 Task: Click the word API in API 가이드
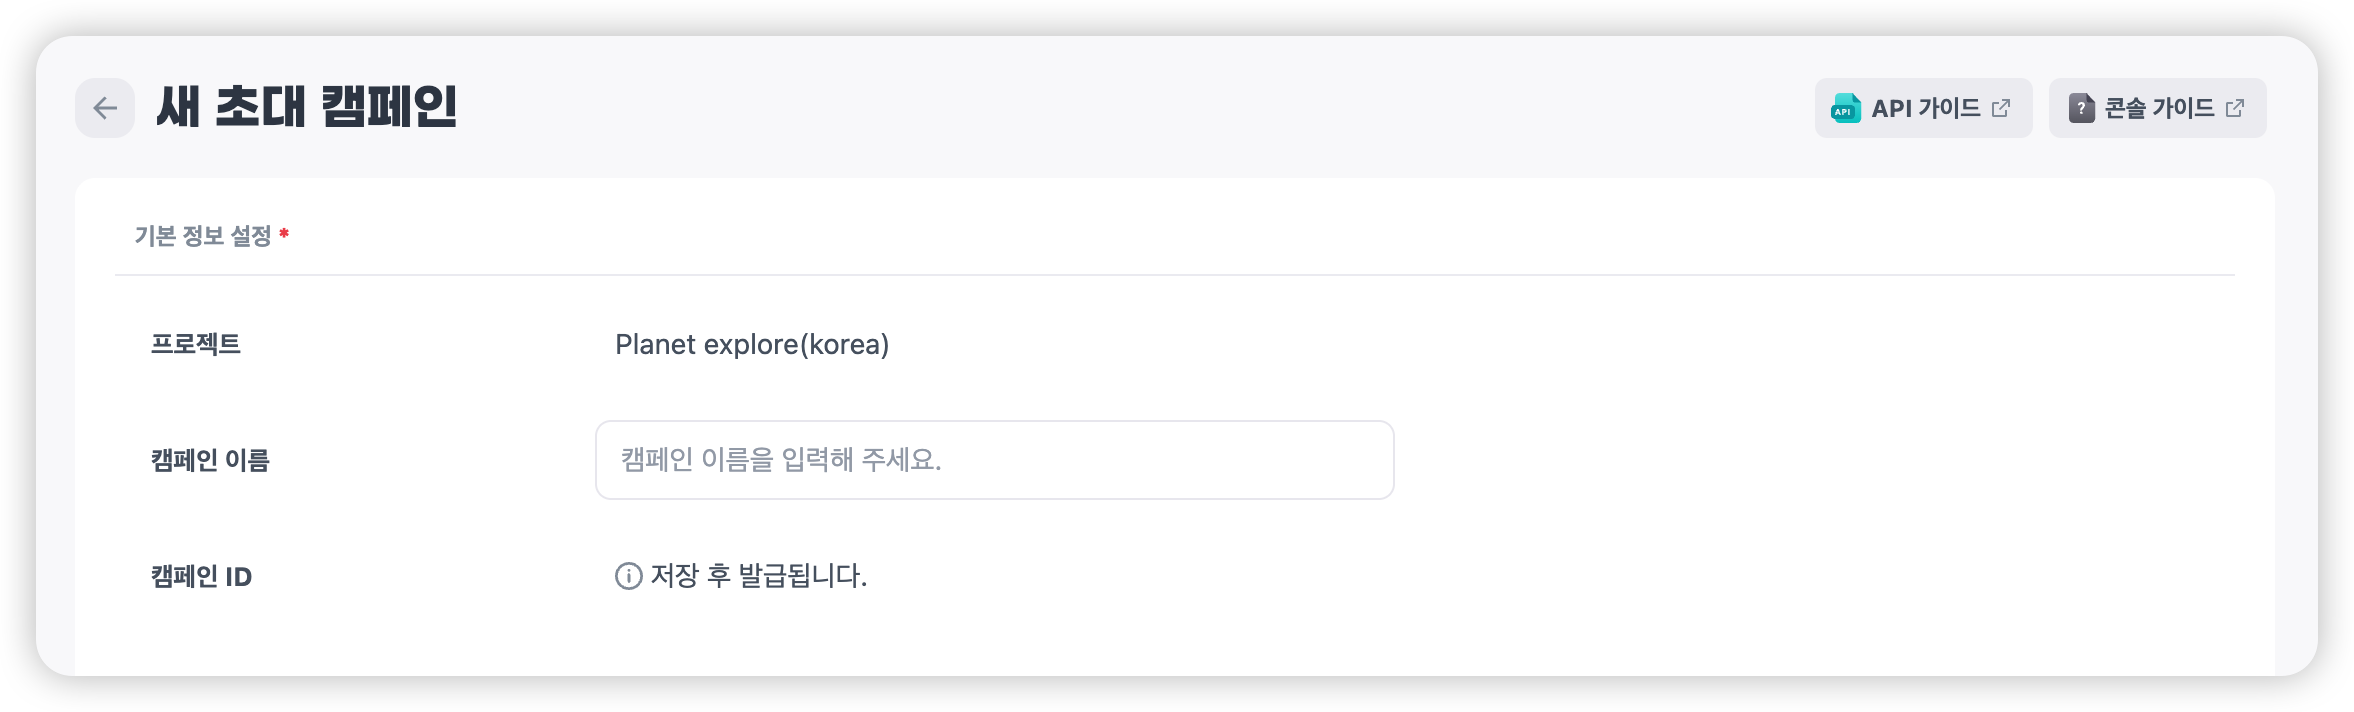click(x=1891, y=108)
